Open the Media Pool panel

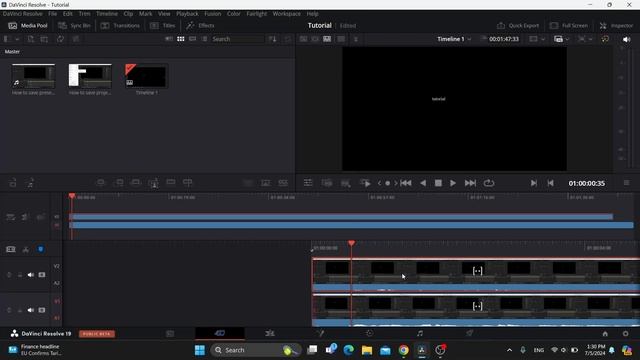[x=28, y=25]
